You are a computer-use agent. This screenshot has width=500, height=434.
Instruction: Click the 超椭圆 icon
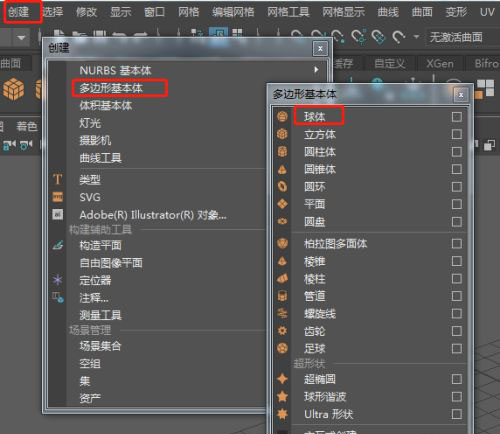point(282,379)
